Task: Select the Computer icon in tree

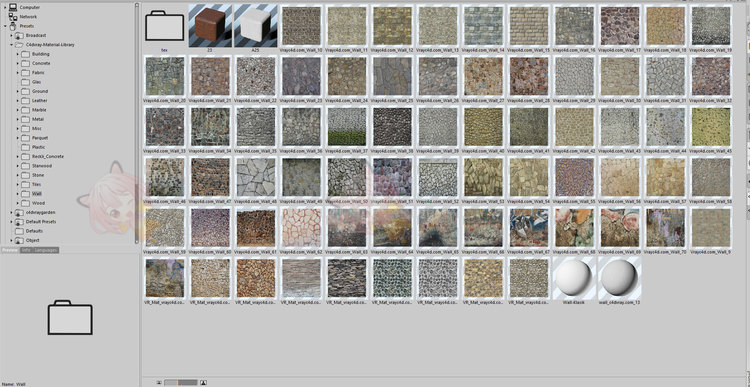Action: (x=13, y=7)
